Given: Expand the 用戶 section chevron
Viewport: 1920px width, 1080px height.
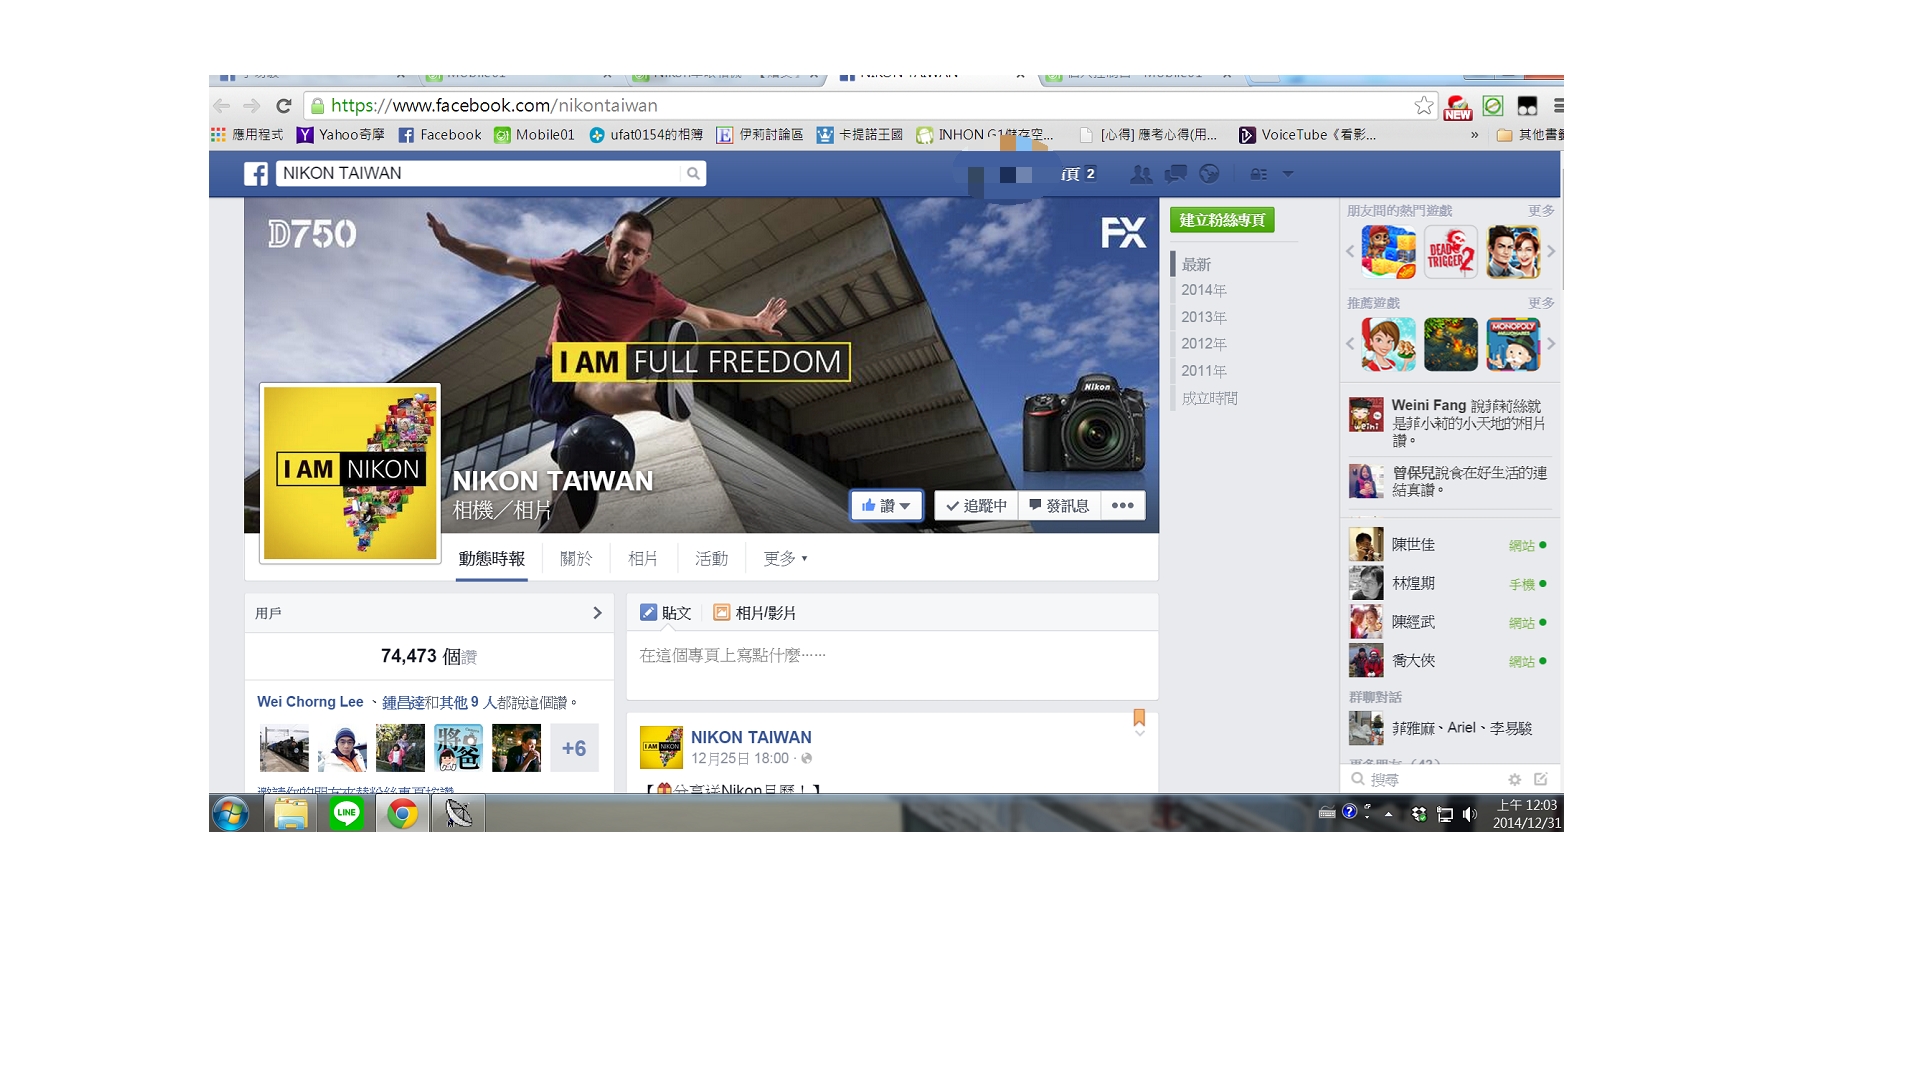Looking at the screenshot, I should pyautogui.click(x=597, y=613).
